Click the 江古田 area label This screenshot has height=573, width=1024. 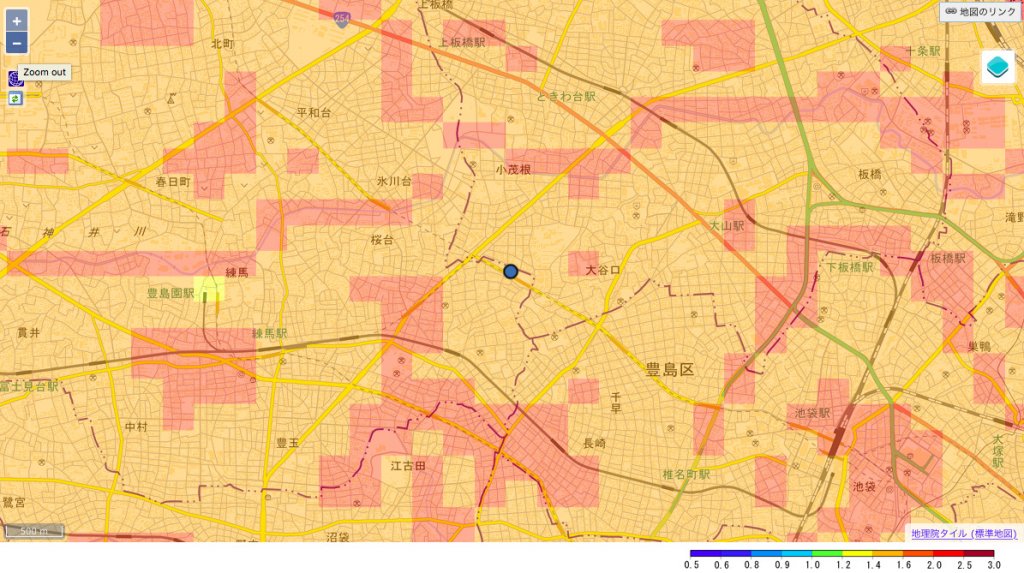coord(408,466)
